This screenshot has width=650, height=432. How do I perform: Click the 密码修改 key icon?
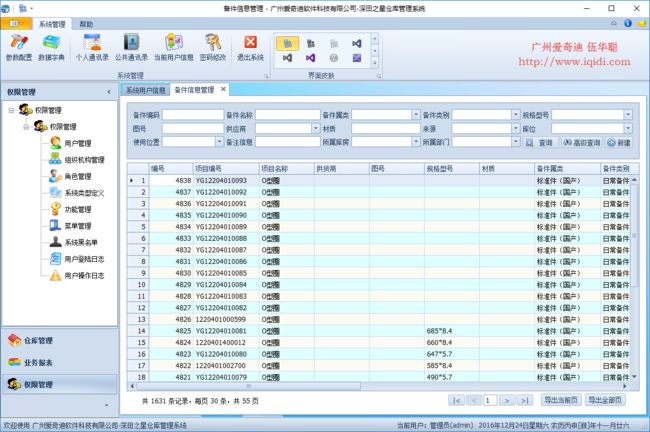(x=213, y=47)
